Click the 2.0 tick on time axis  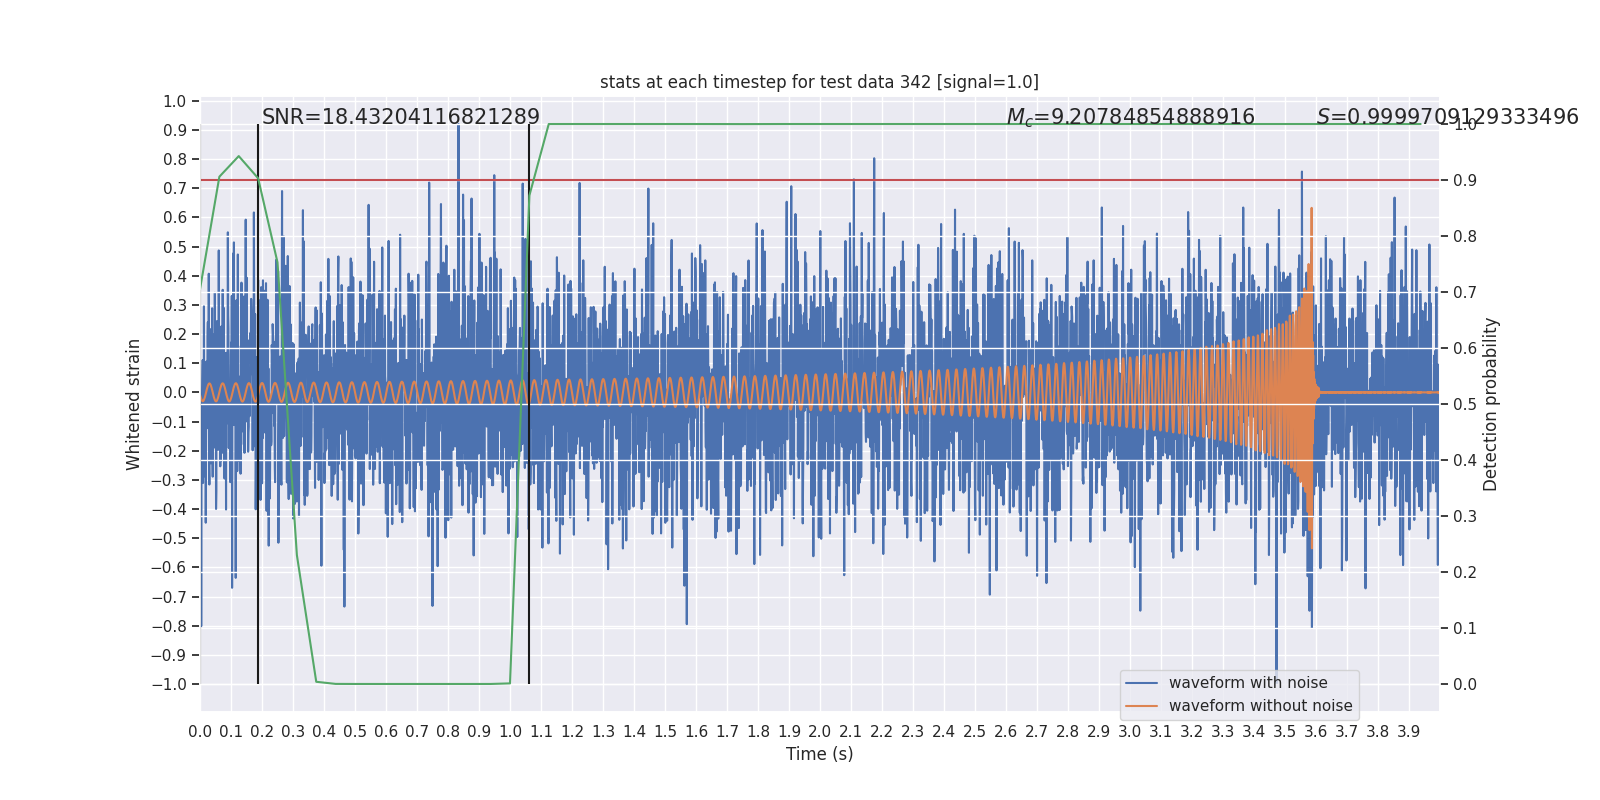pos(819,732)
